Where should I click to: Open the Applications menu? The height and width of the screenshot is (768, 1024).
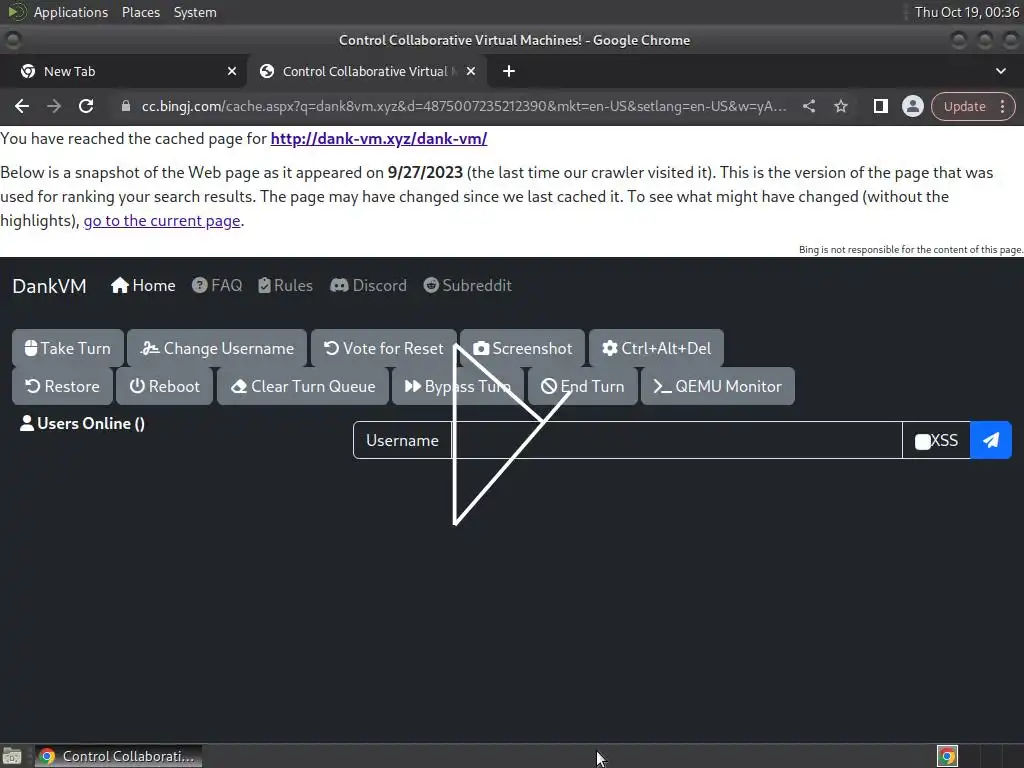click(71, 12)
